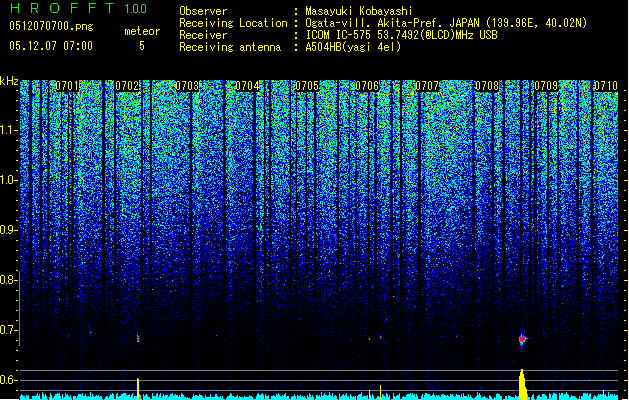The image size is (629, 400).
Task: Click the 0.6 frequency axis label
Action: coord(8,380)
